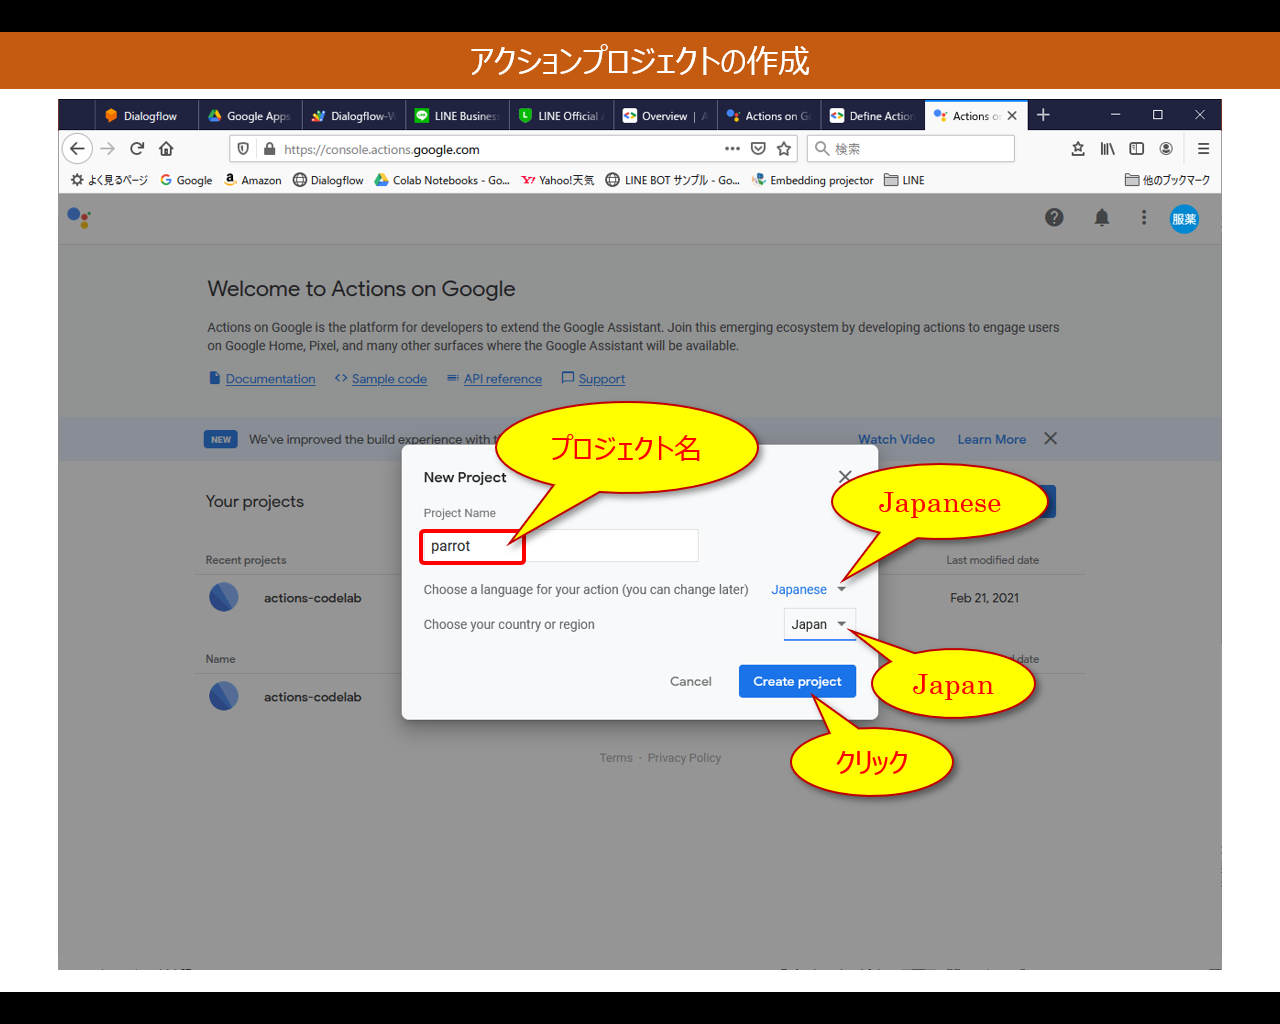The height and width of the screenshot is (1024, 1280).
Task: Open the country dropdown showing Japan
Action: tap(819, 624)
